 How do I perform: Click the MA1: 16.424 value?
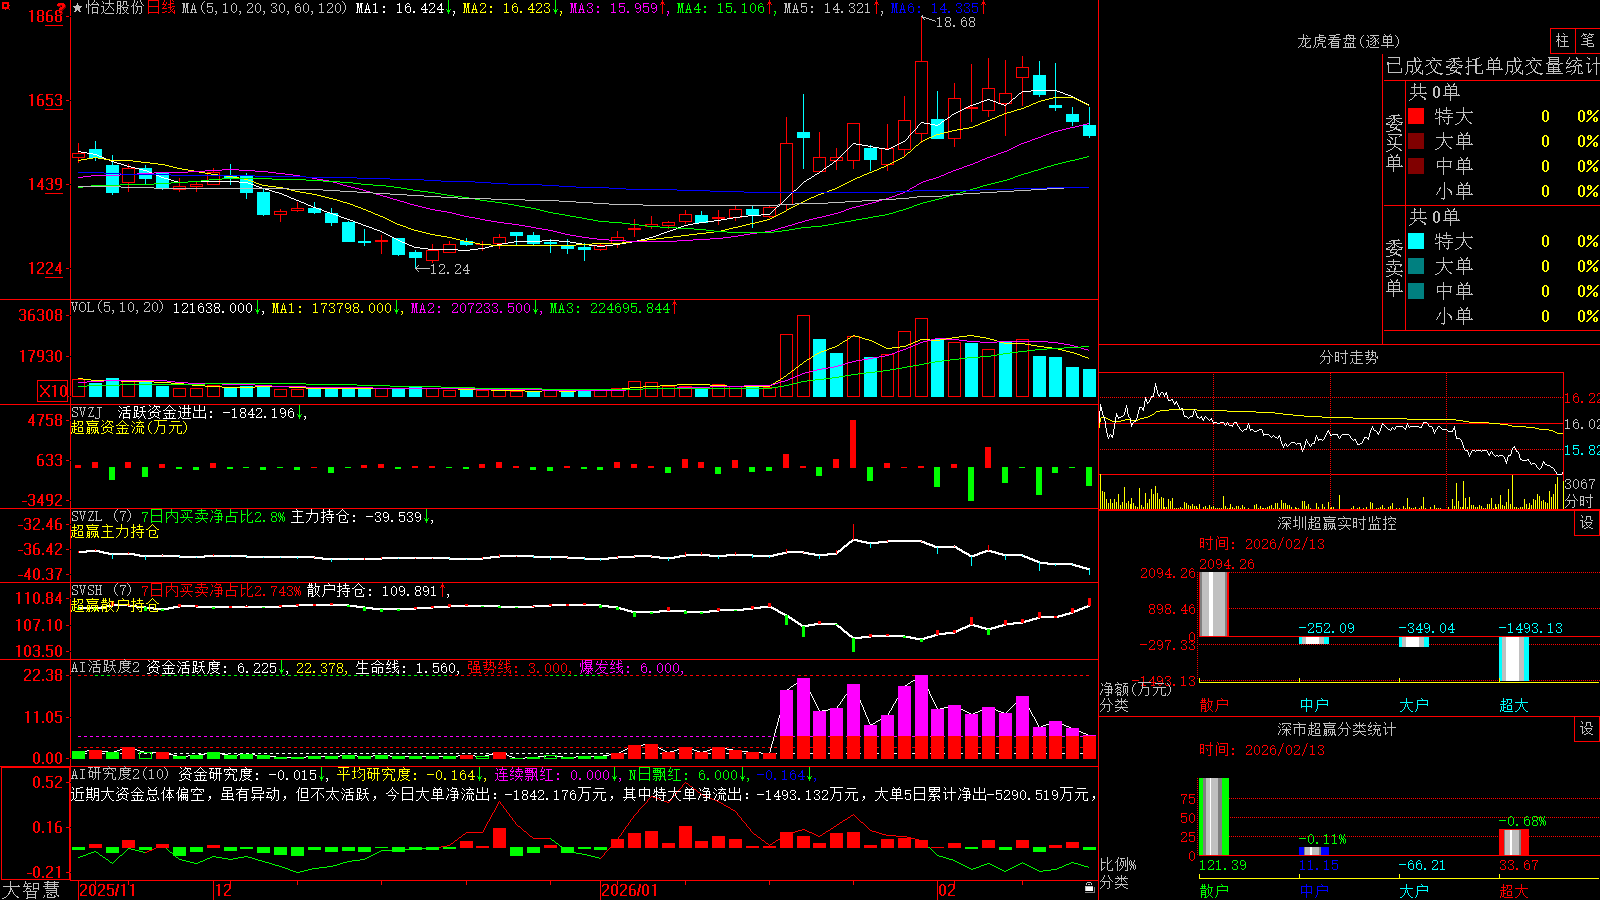[404, 8]
